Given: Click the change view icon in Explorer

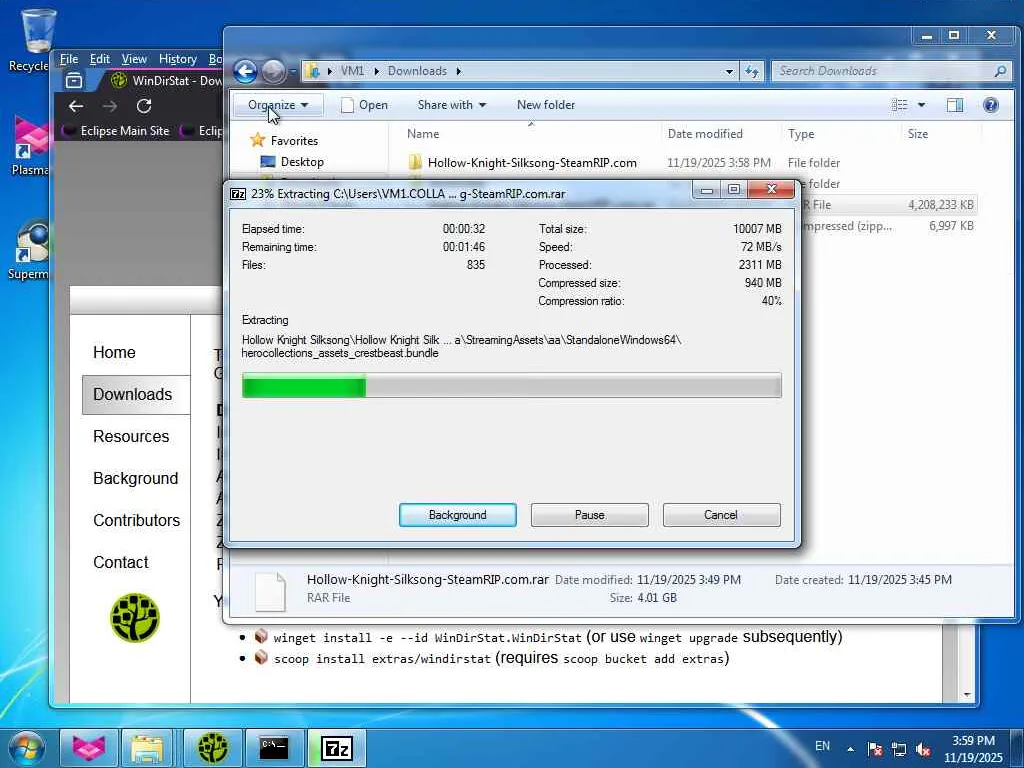Looking at the screenshot, I should click(x=899, y=104).
